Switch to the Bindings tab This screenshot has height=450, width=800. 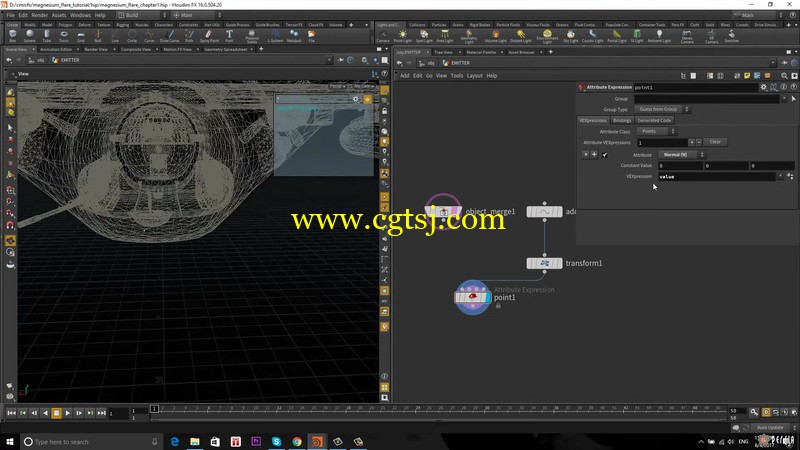pyautogui.click(x=622, y=120)
